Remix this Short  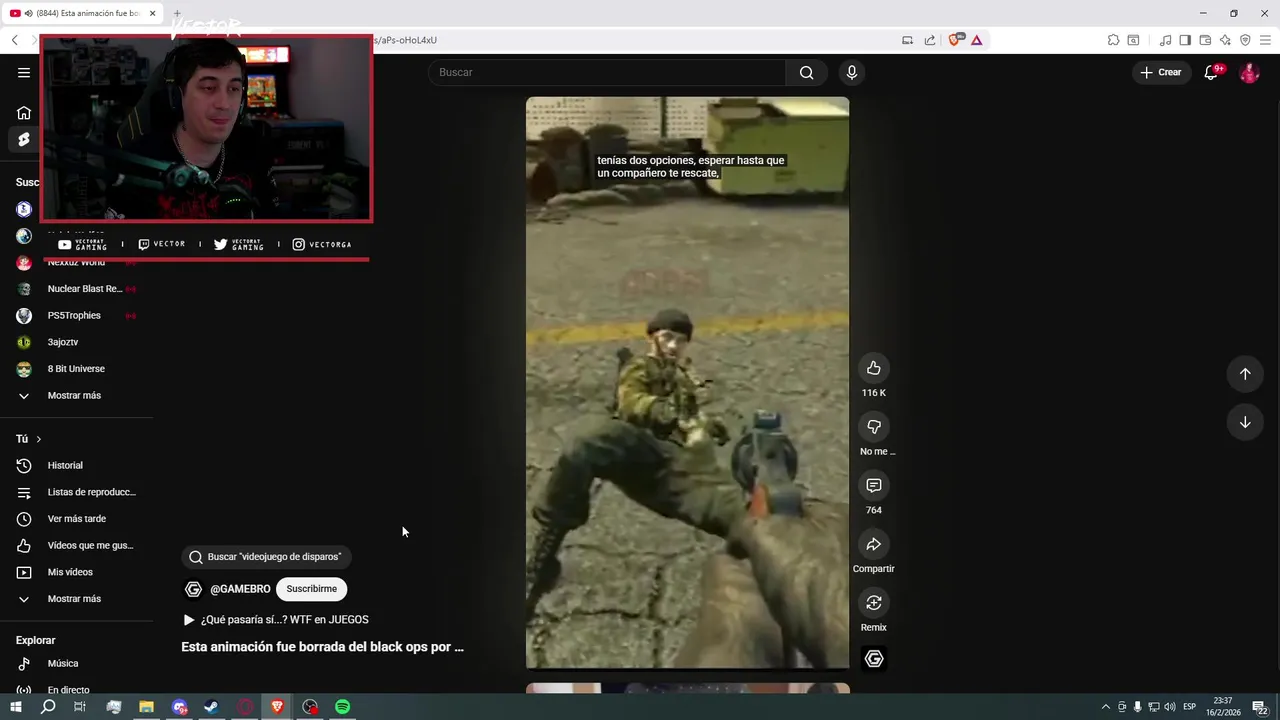tap(874, 603)
